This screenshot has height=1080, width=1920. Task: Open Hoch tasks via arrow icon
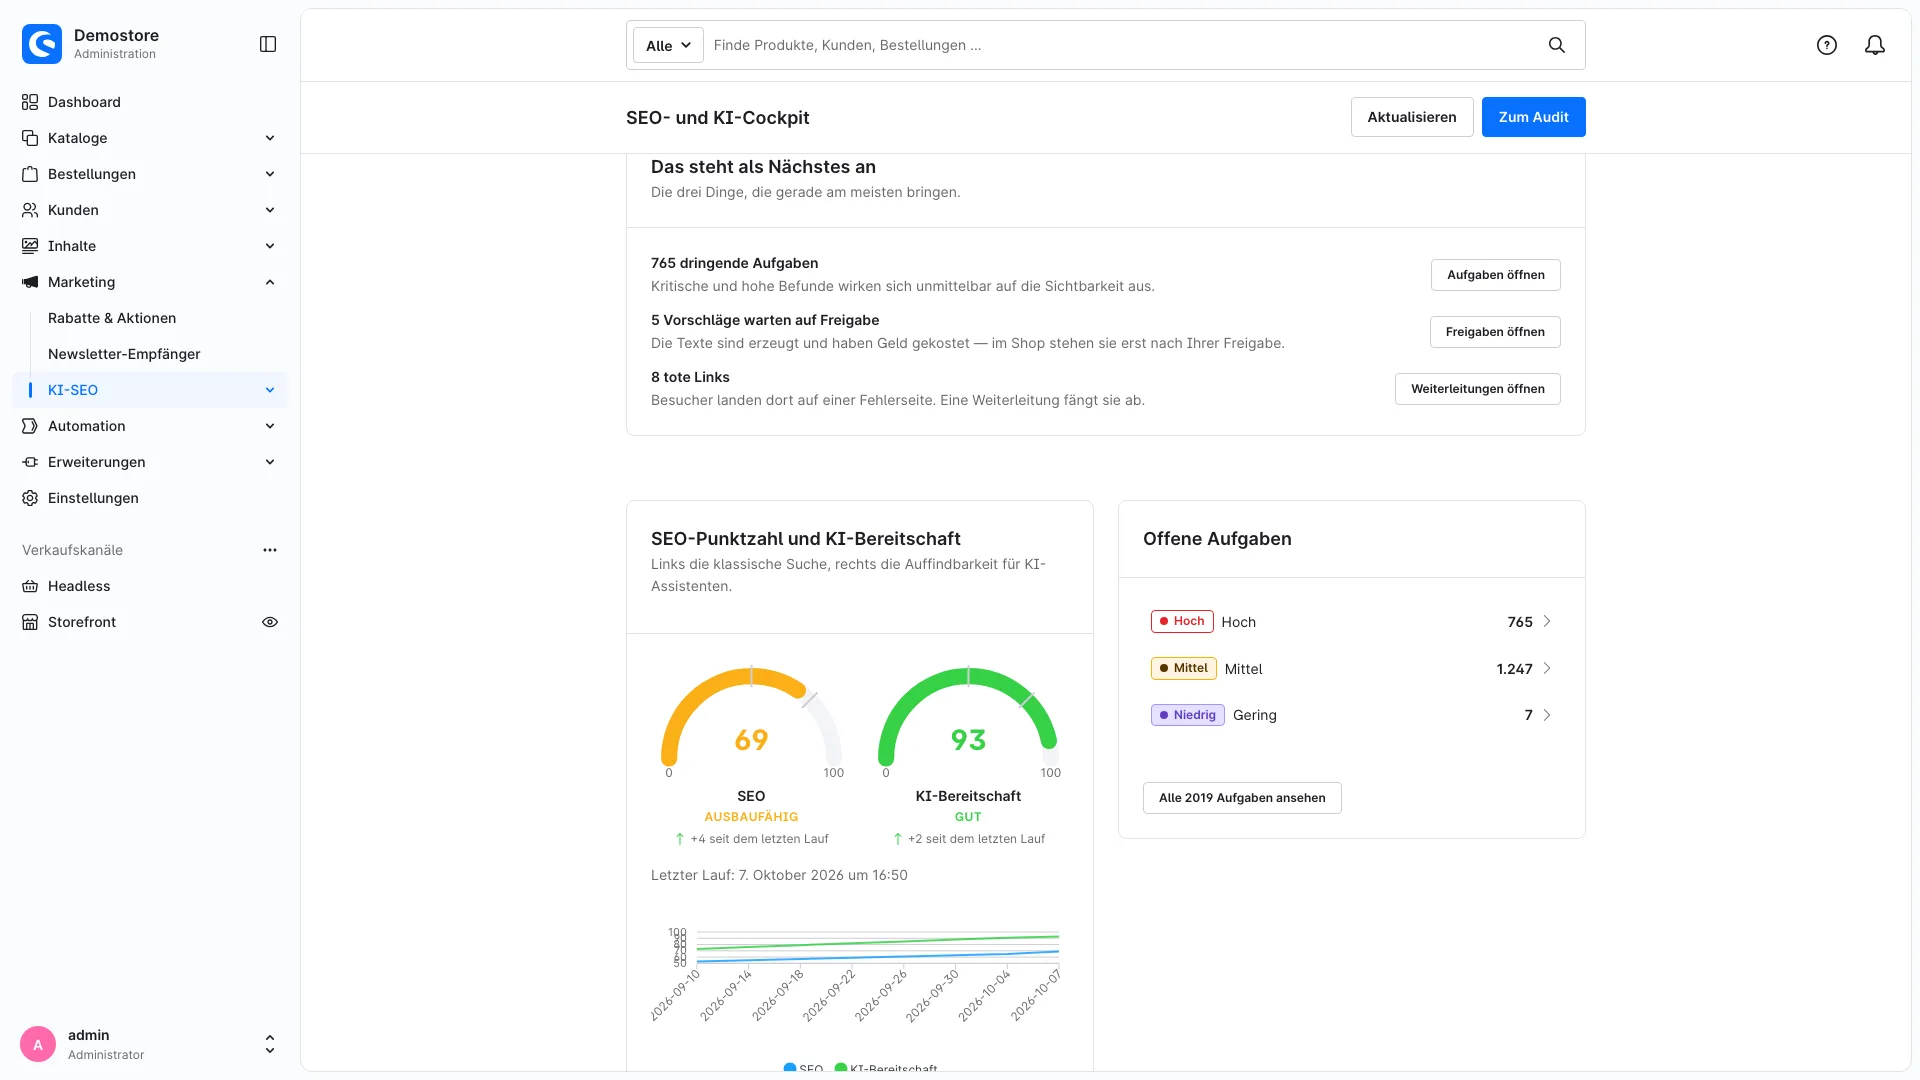click(1547, 621)
